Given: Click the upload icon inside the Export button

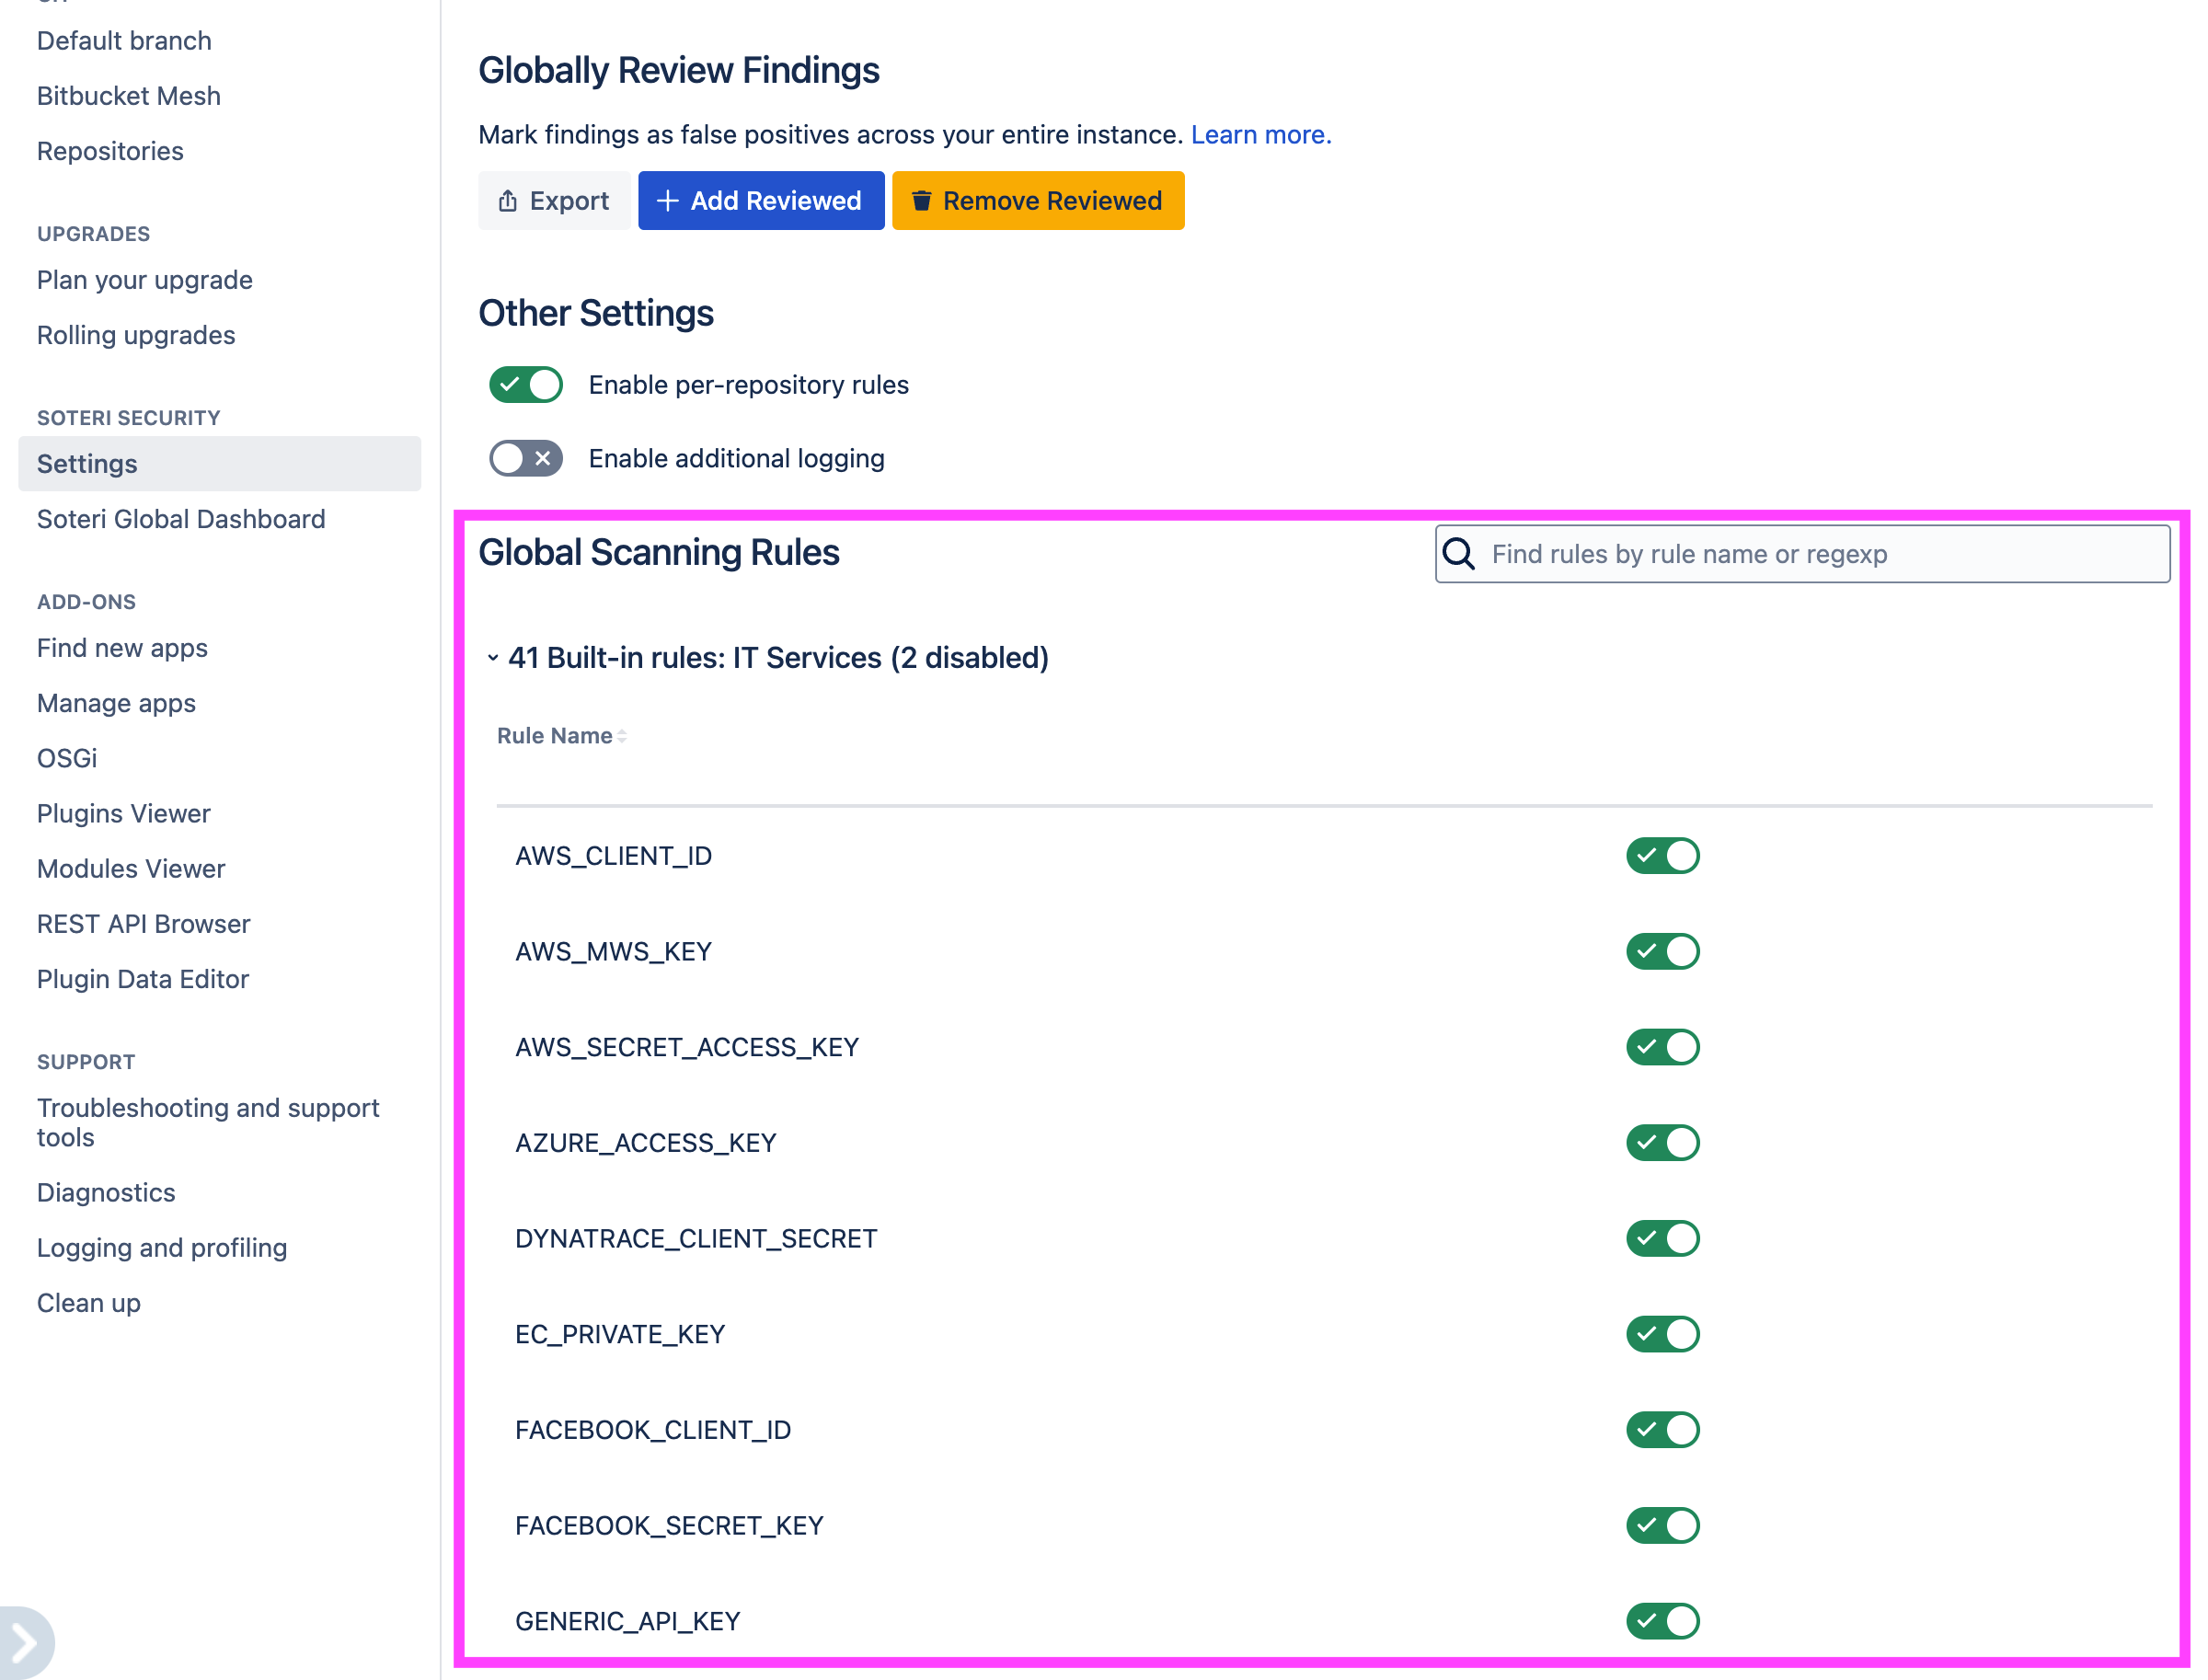Looking at the screenshot, I should click(x=508, y=200).
